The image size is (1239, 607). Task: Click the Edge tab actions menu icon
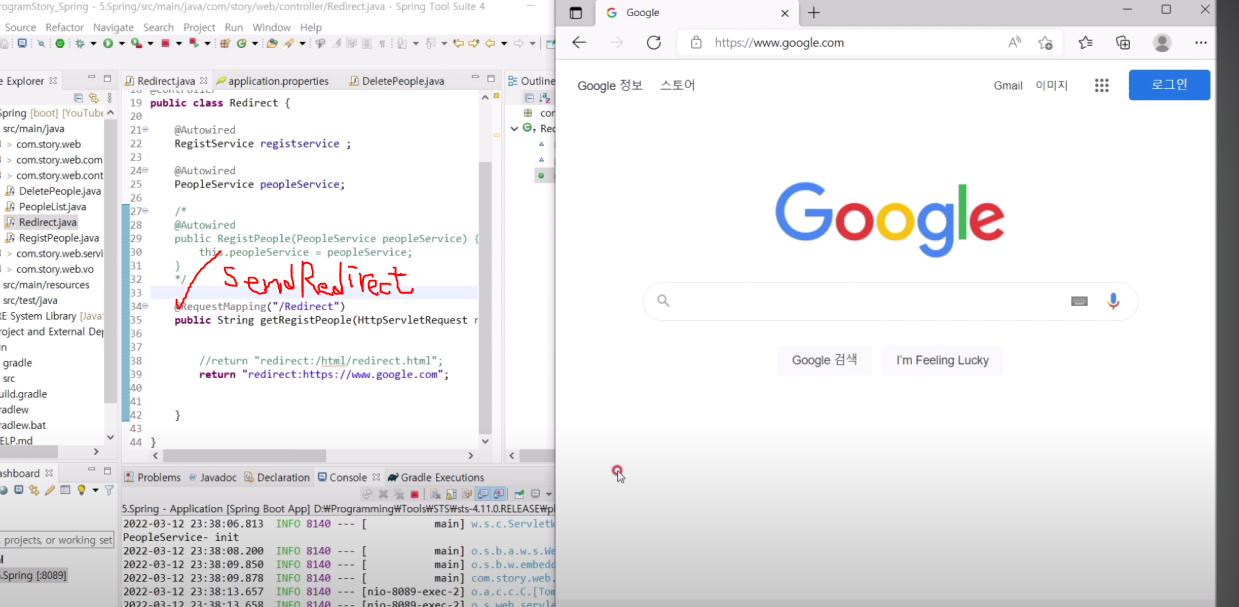click(x=575, y=13)
